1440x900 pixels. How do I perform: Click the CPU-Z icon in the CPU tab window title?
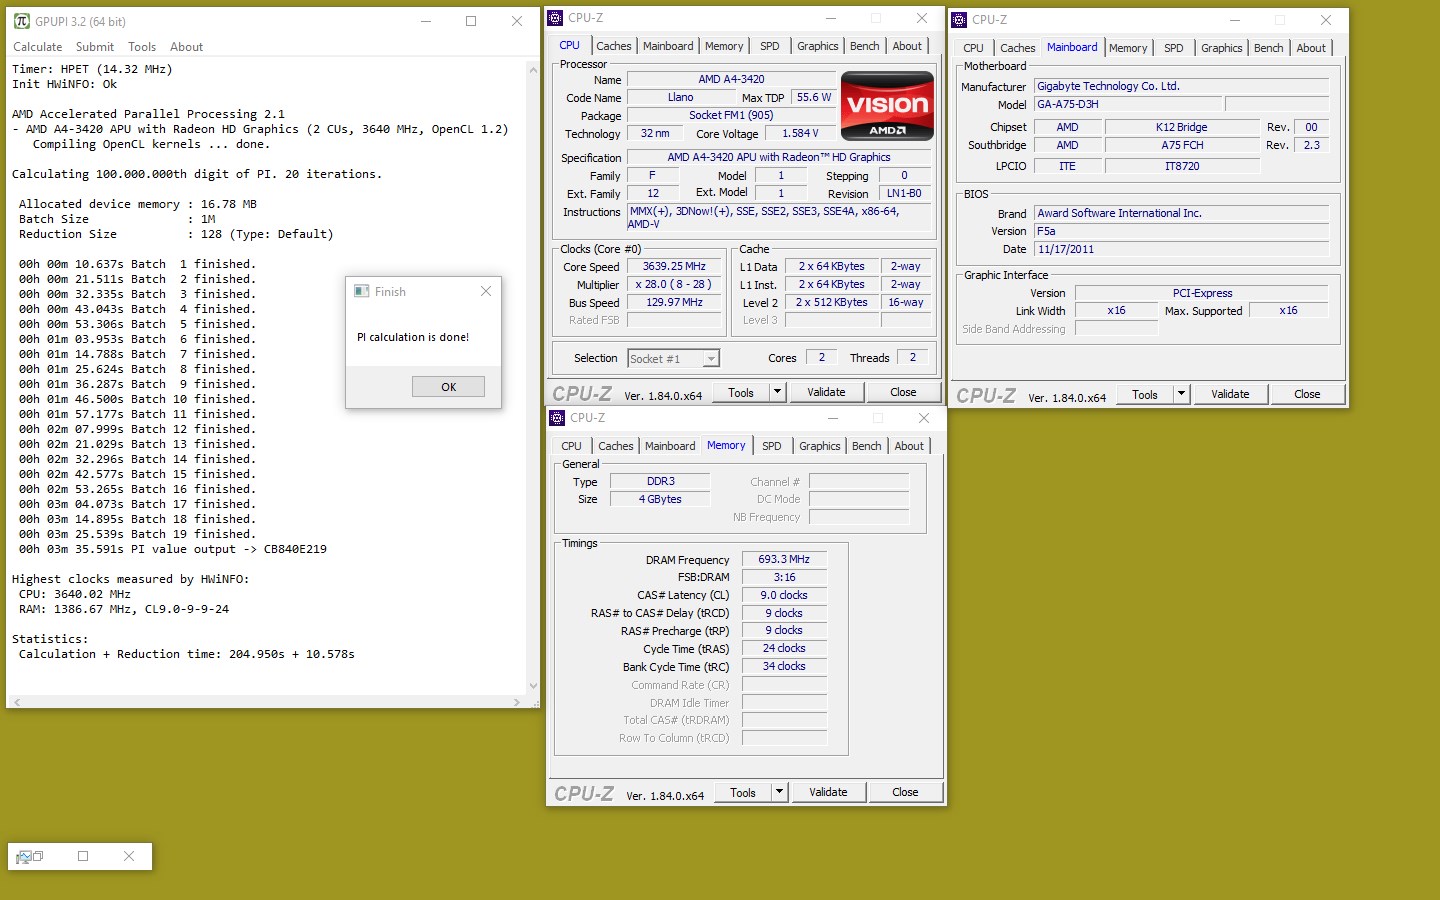click(556, 18)
